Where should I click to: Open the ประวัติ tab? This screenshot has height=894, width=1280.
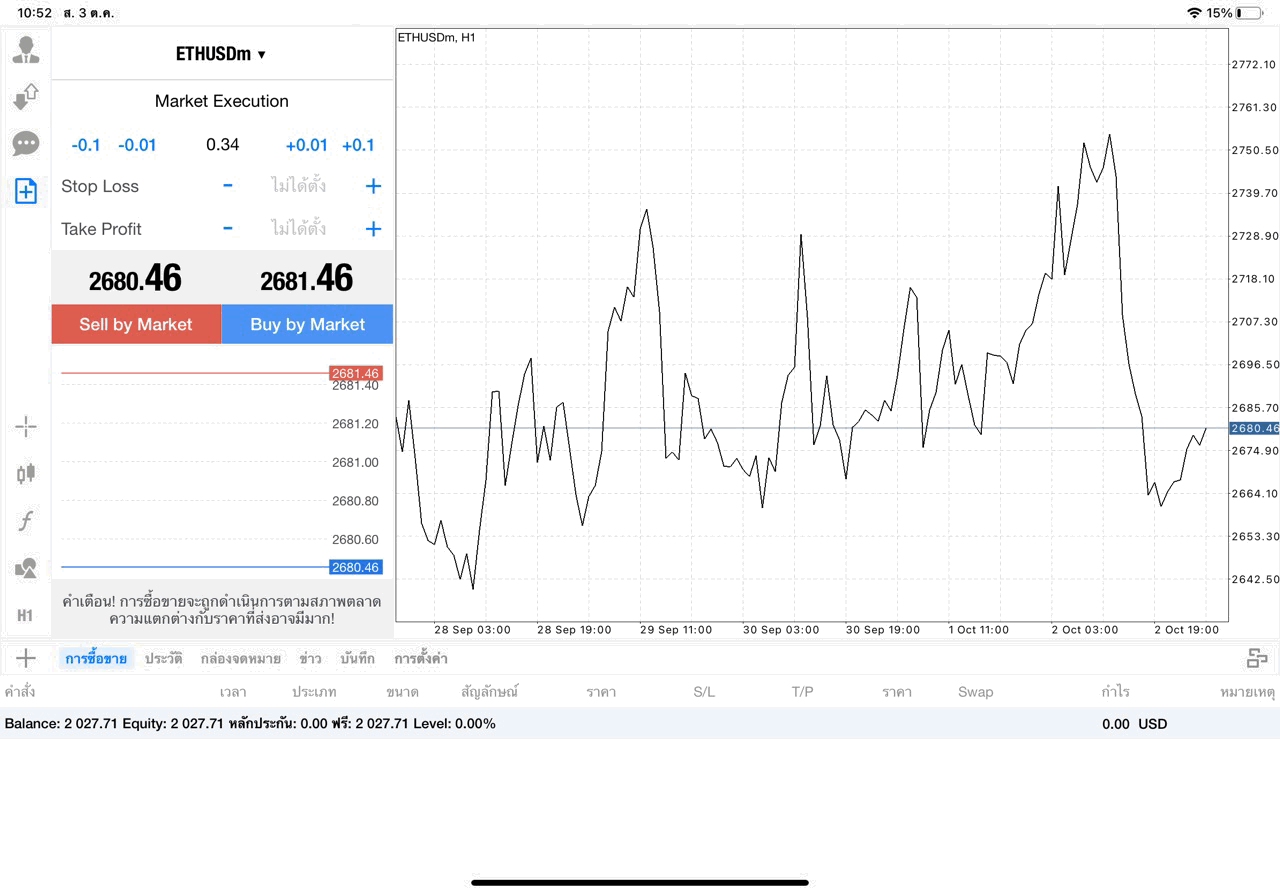163,659
